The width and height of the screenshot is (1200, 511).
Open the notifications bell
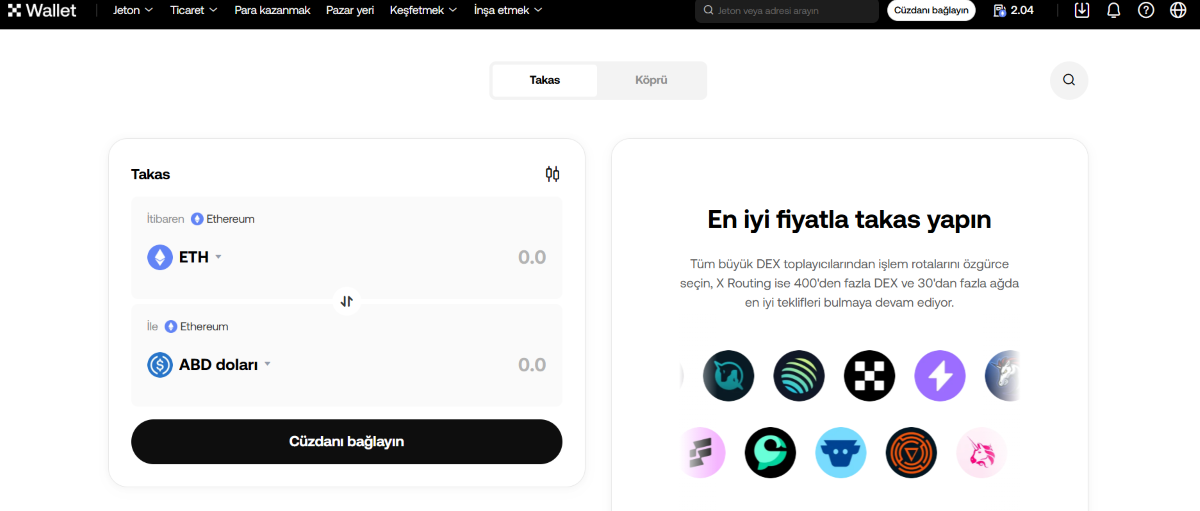coord(1114,10)
